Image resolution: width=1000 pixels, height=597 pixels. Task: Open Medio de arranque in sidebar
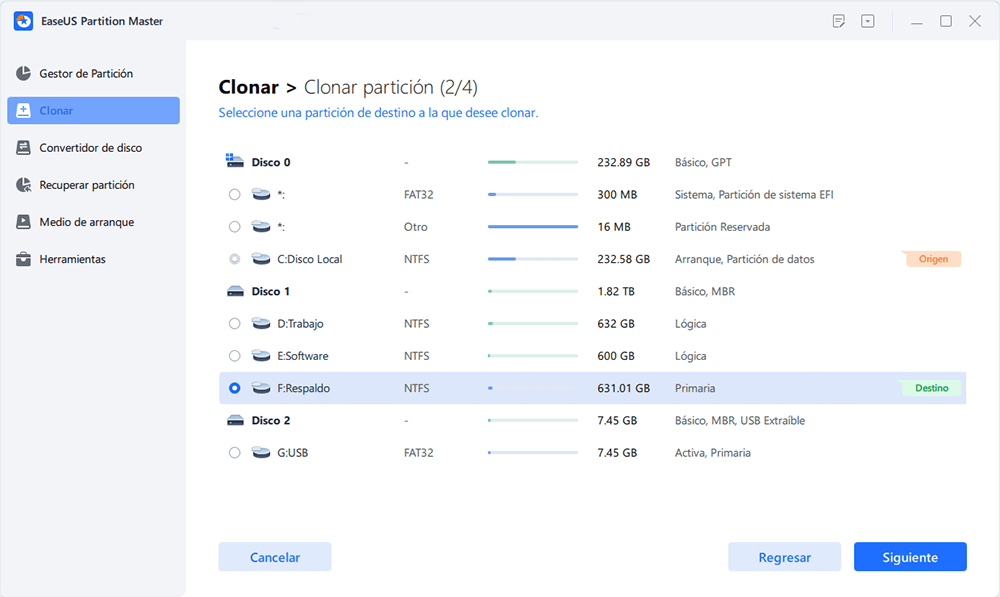94,222
